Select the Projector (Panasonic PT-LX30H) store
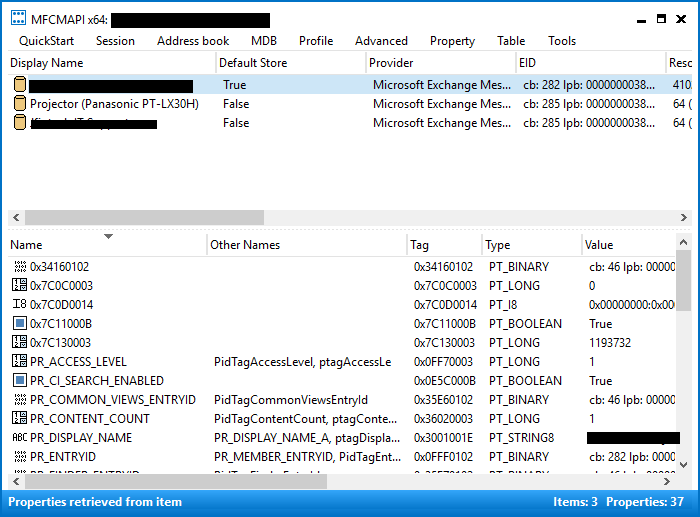This screenshot has height=517, width=700. [x=114, y=104]
